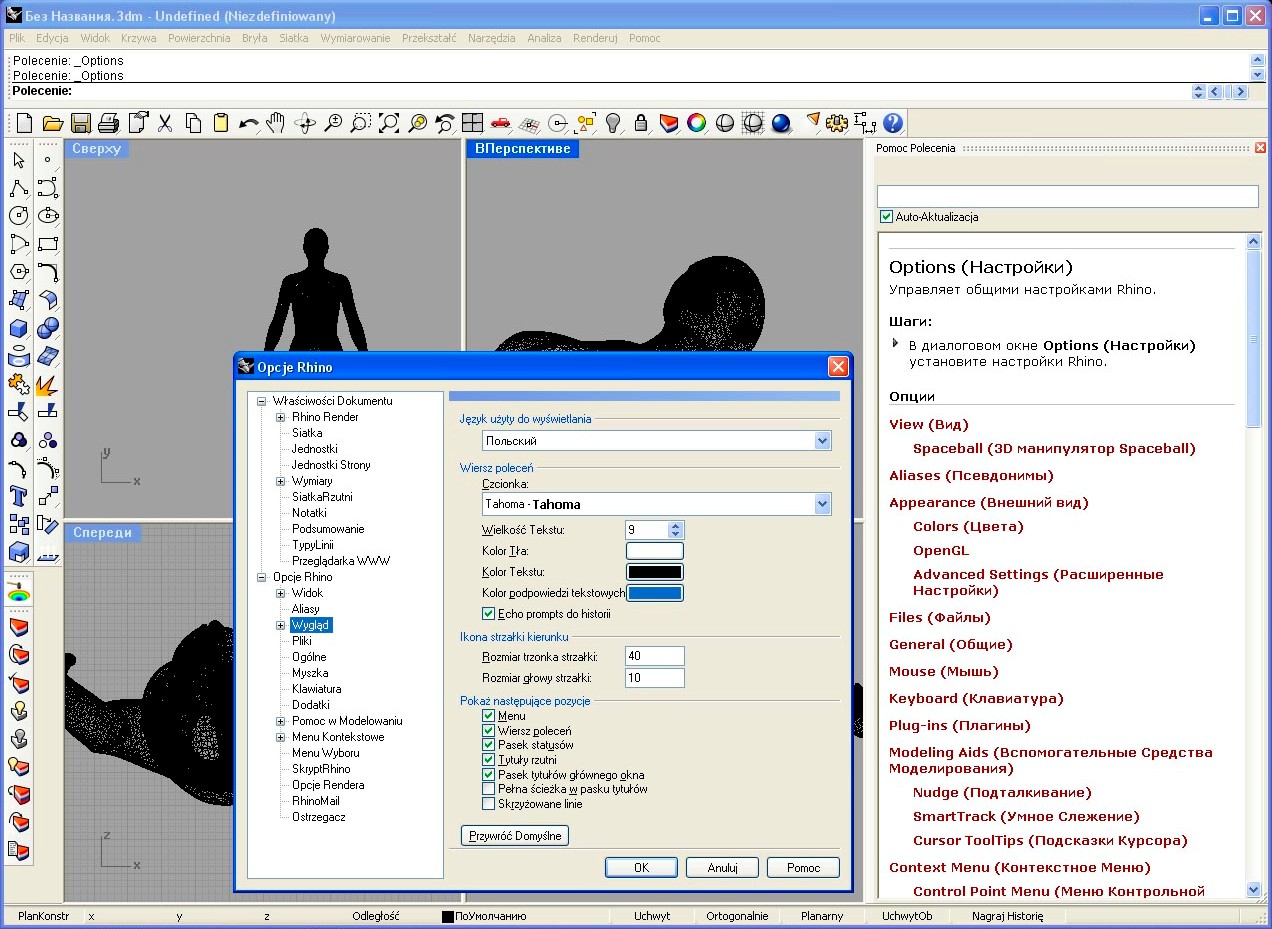This screenshot has height=929, width=1272.
Task: Click the Kolor Tekstu black swatch
Action: 654,572
